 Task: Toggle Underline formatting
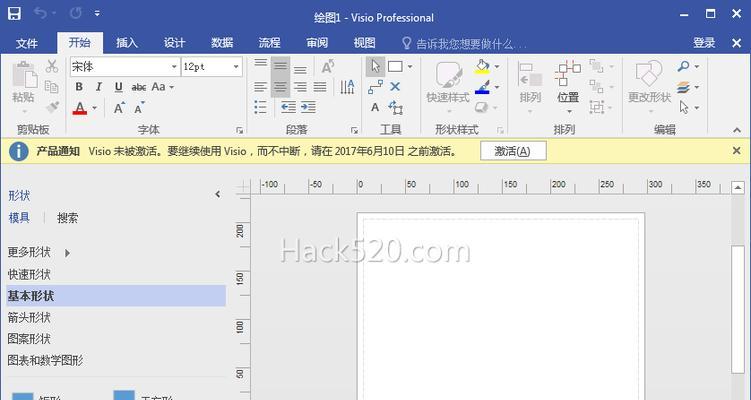[x=119, y=87]
